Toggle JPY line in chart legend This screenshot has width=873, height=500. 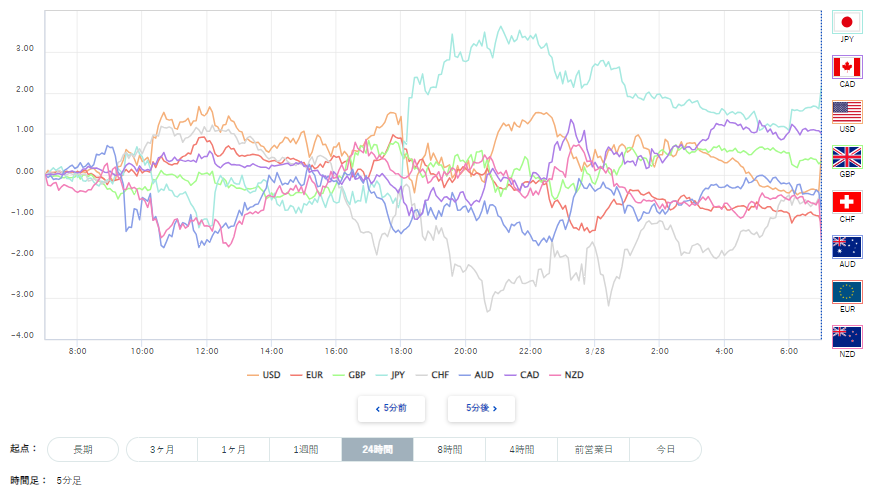pos(390,375)
